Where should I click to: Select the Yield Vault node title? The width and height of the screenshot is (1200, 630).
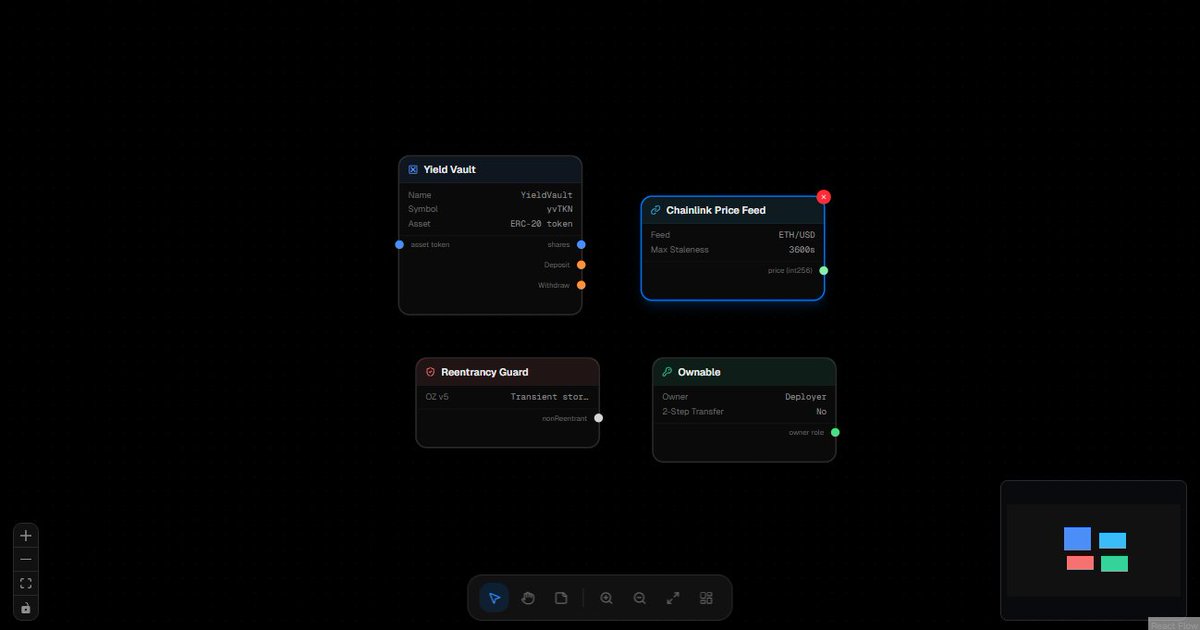point(450,170)
